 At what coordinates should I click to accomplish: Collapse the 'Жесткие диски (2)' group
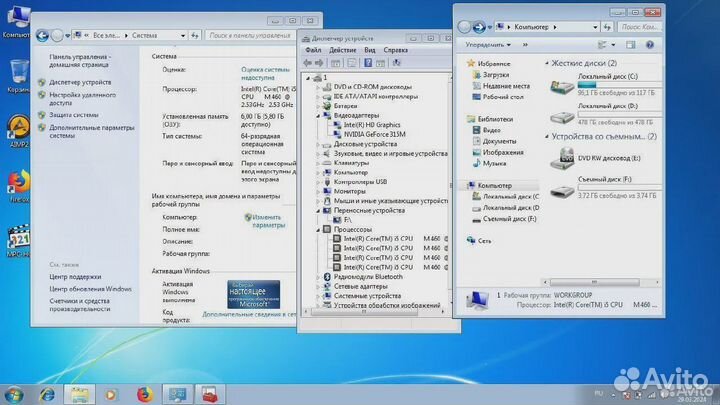547,63
